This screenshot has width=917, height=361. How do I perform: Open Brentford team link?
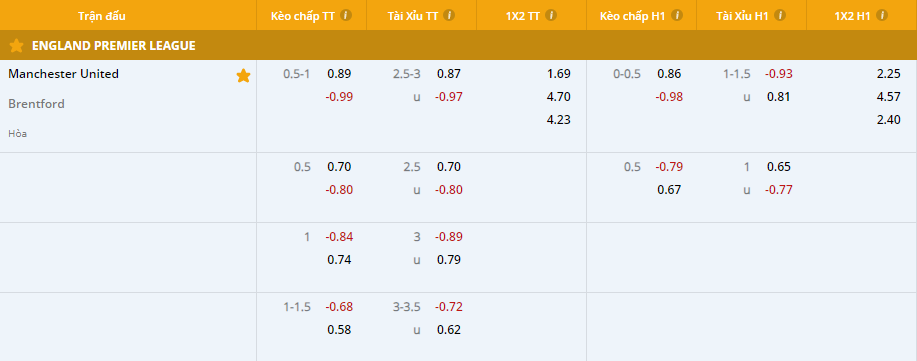tap(36, 104)
